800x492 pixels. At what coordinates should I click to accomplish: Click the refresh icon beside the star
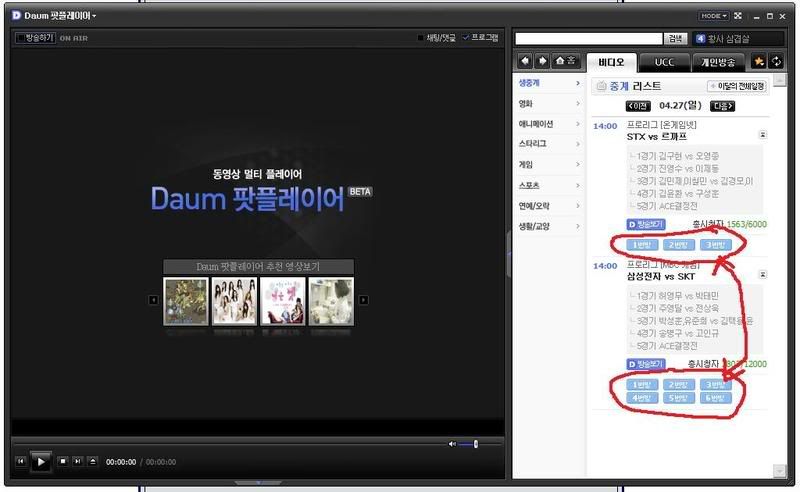[x=776, y=61]
